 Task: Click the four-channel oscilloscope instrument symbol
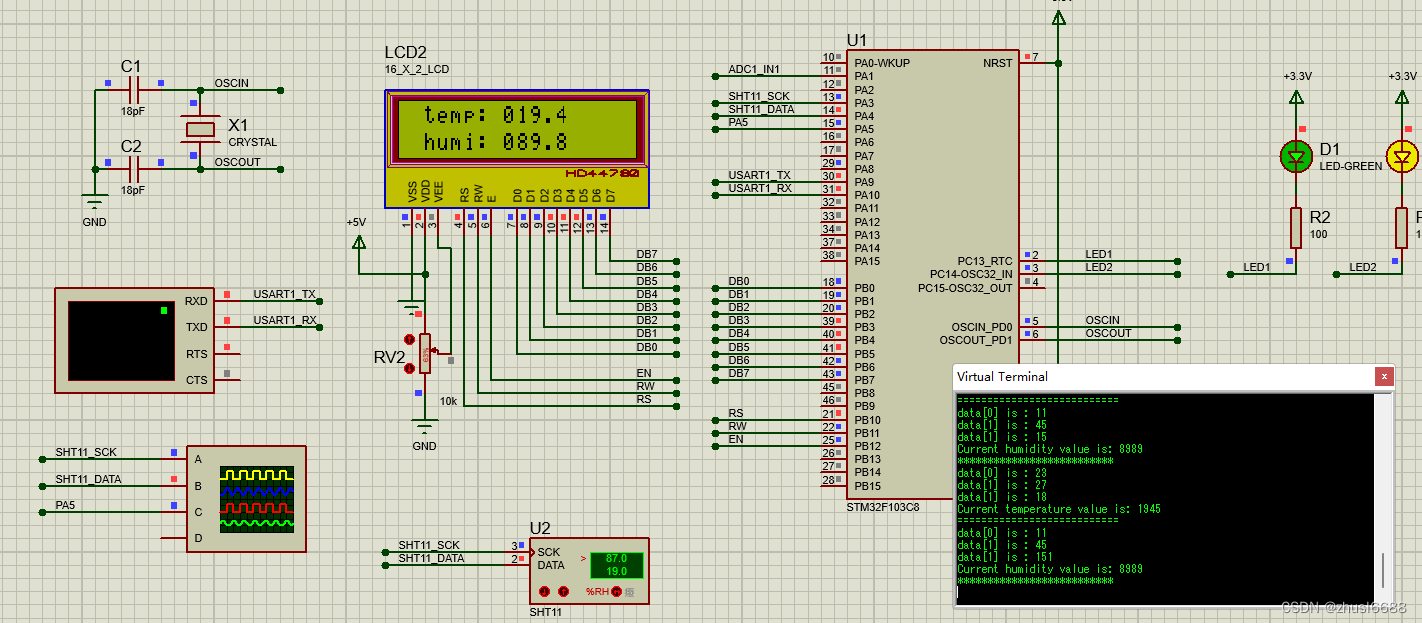[247, 496]
